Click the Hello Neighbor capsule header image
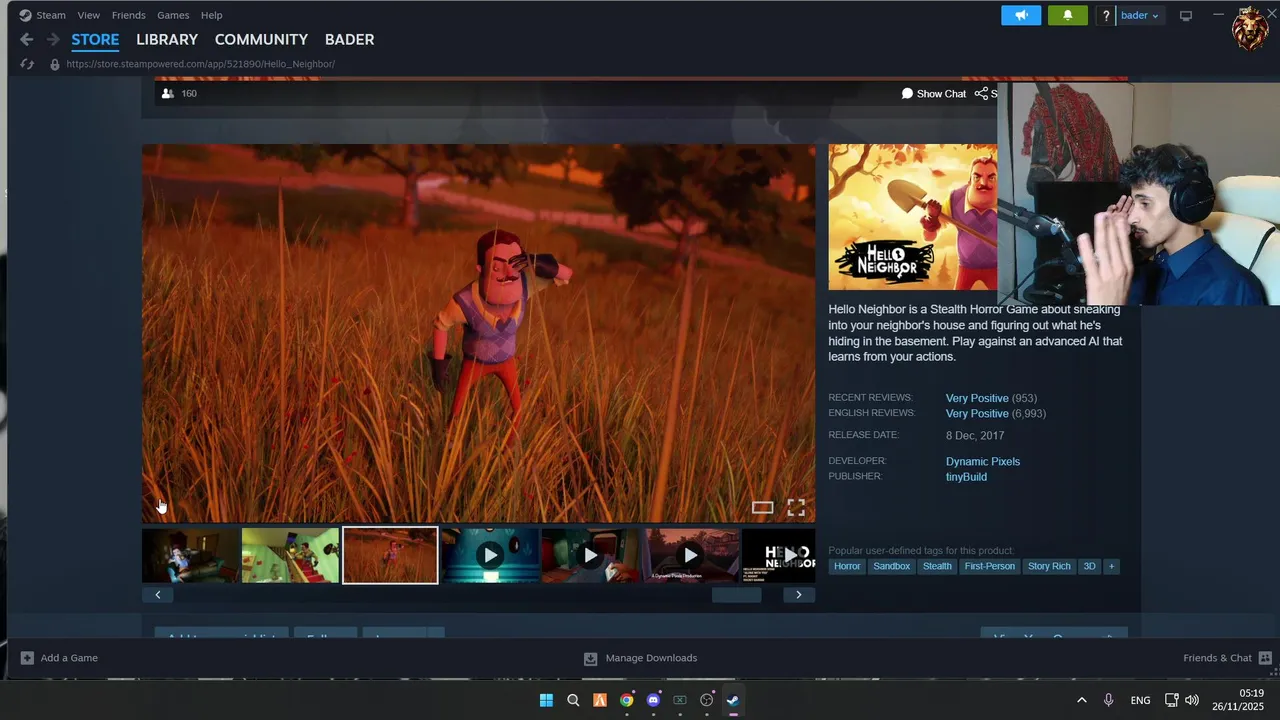This screenshot has height=720, width=1280. pyautogui.click(x=913, y=217)
